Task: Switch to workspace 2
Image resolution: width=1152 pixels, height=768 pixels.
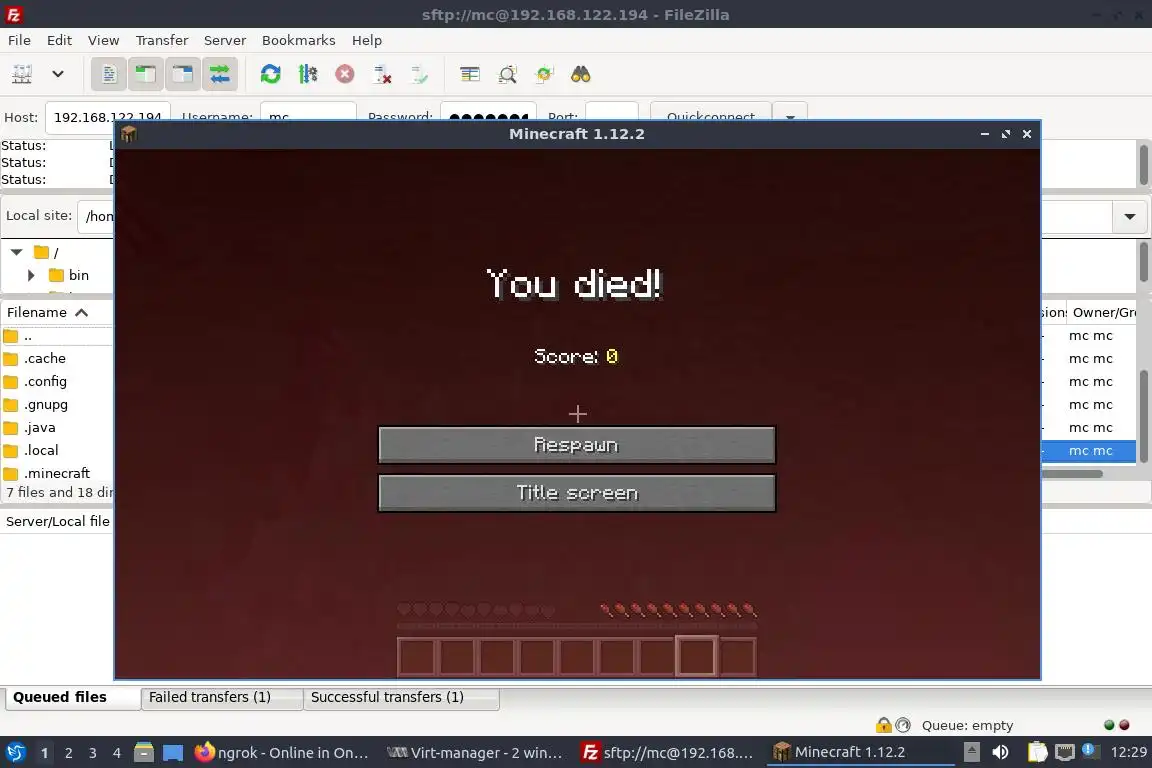Action: [x=68, y=753]
